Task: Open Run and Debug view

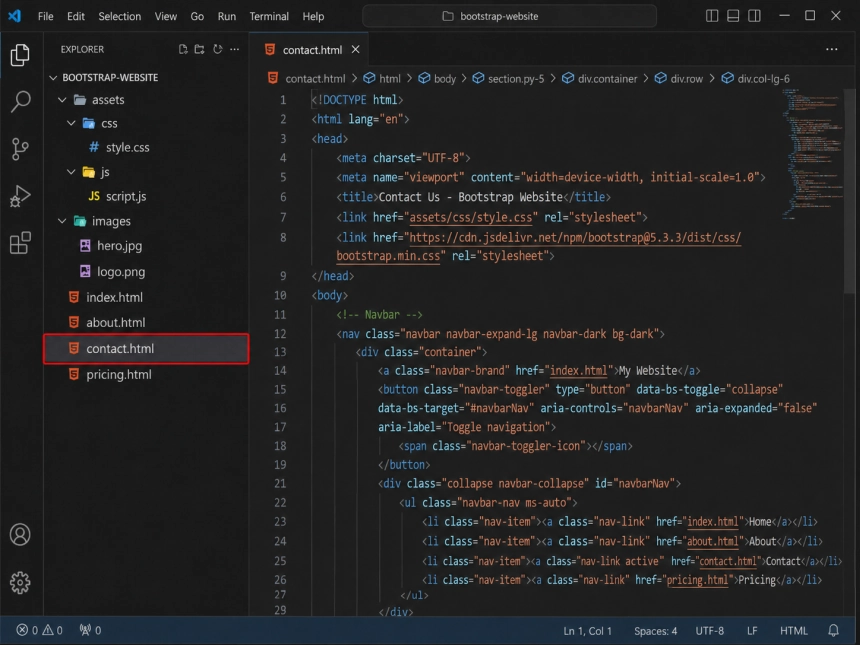Action: [x=20, y=196]
